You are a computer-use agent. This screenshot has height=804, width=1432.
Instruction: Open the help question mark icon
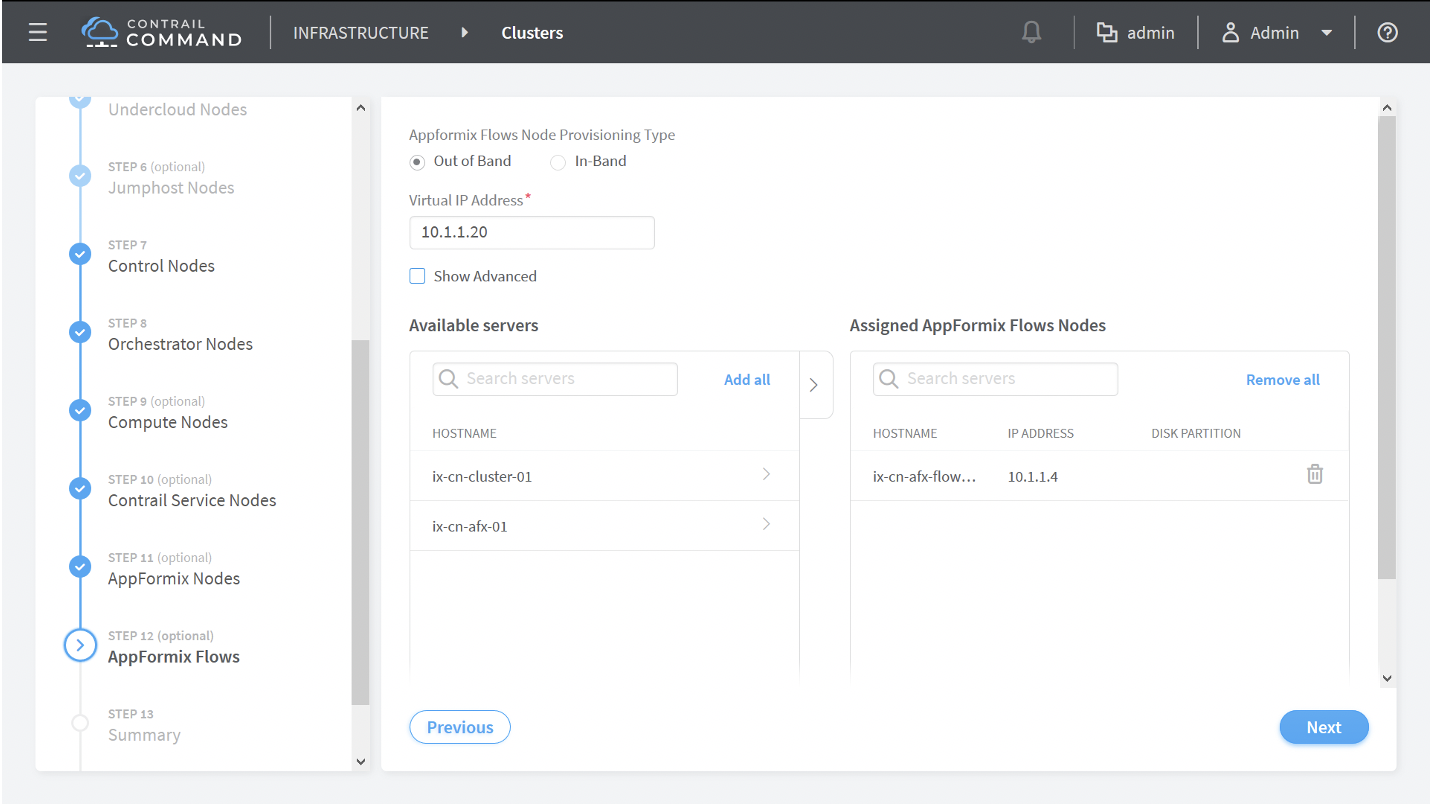1387,33
